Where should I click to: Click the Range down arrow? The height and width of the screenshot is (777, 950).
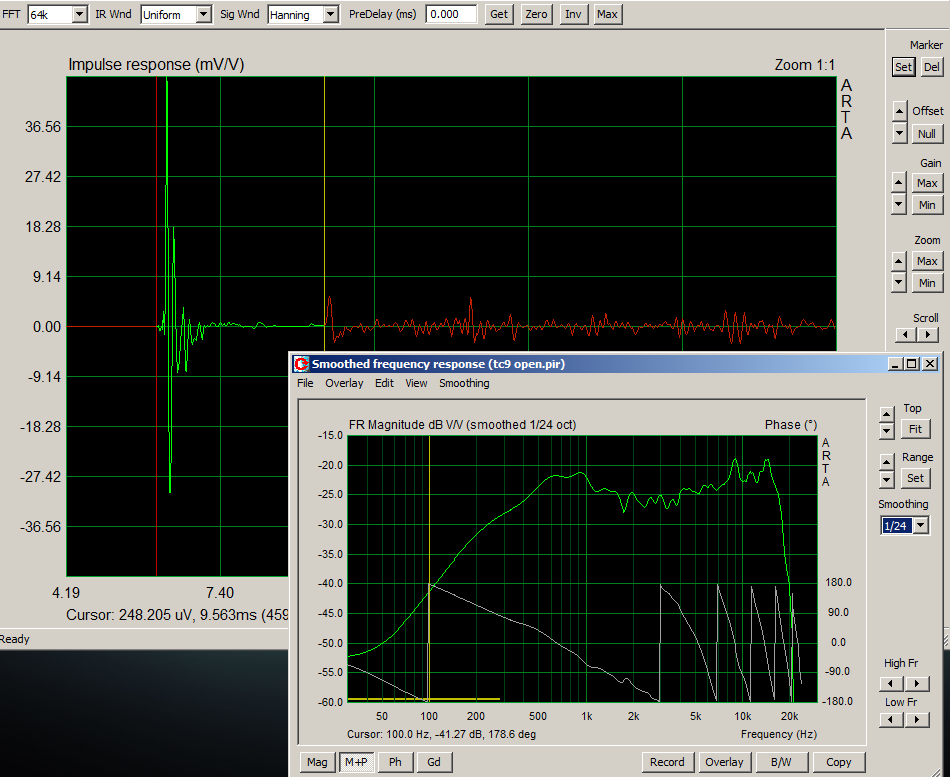886,479
